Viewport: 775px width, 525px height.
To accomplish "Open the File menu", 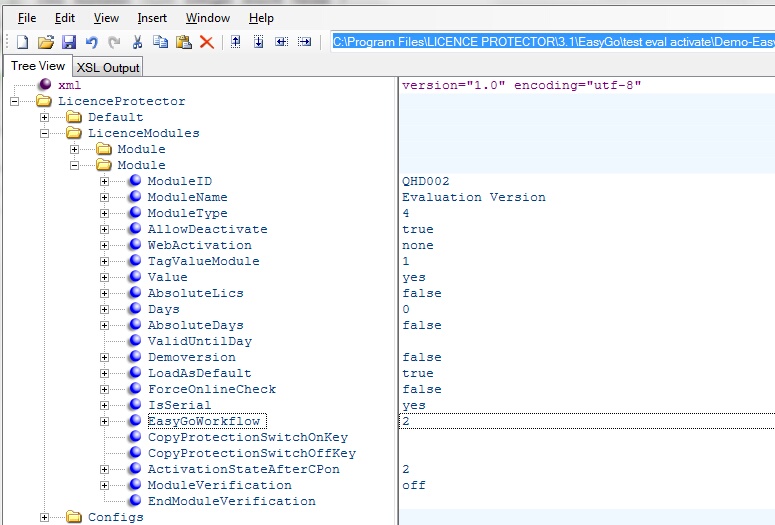I will click(x=27, y=18).
